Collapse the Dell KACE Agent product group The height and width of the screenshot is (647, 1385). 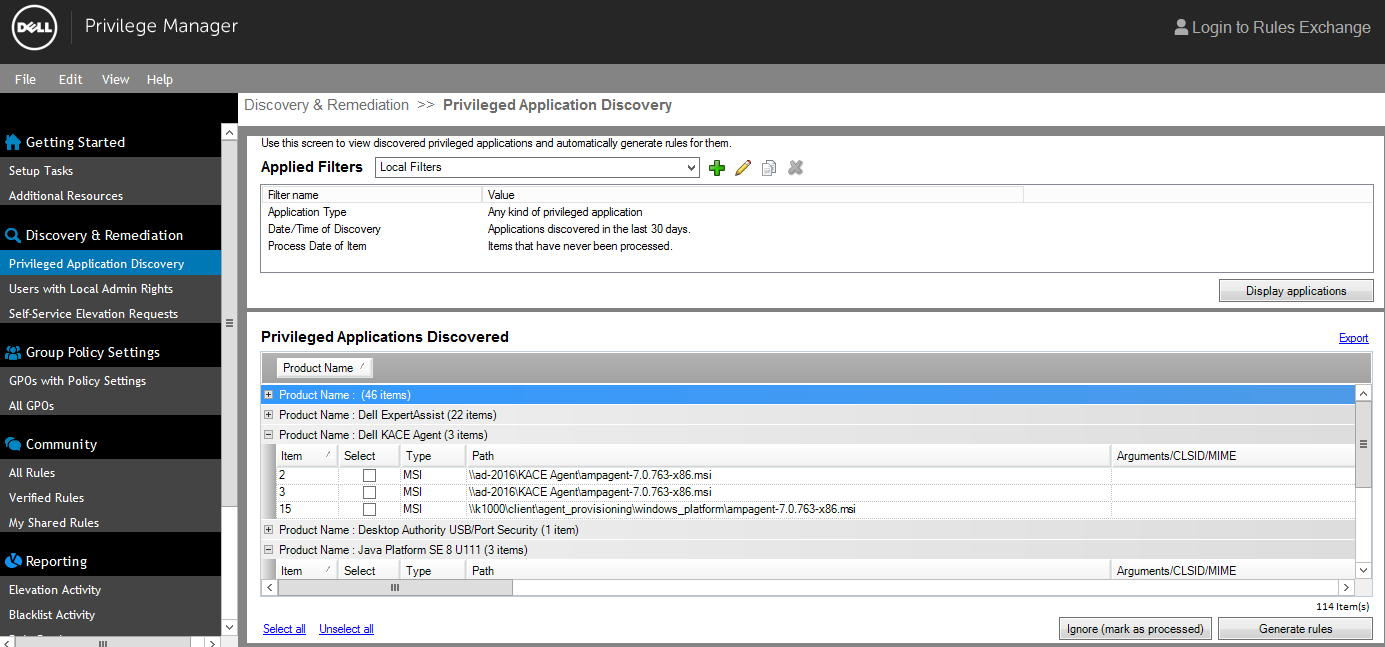click(x=268, y=435)
